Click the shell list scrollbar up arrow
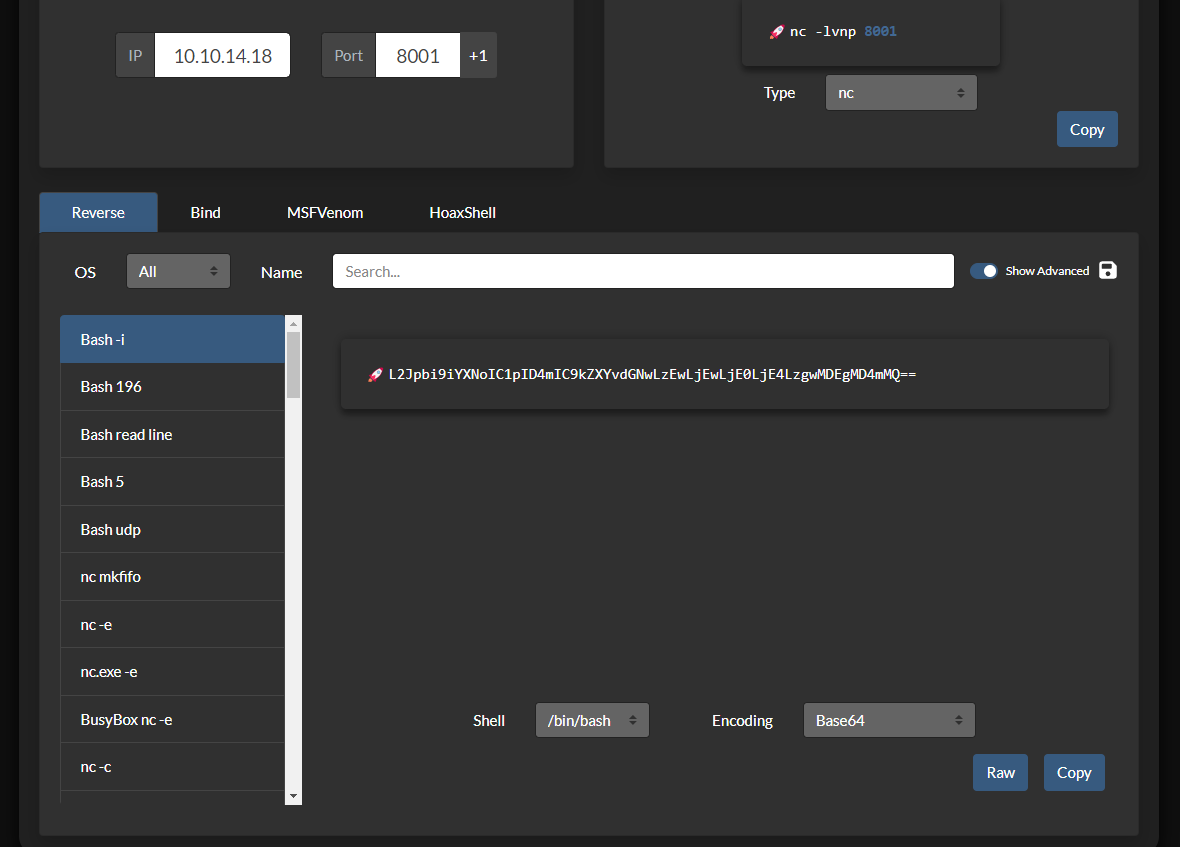The height and width of the screenshot is (847, 1180). tap(293, 323)
